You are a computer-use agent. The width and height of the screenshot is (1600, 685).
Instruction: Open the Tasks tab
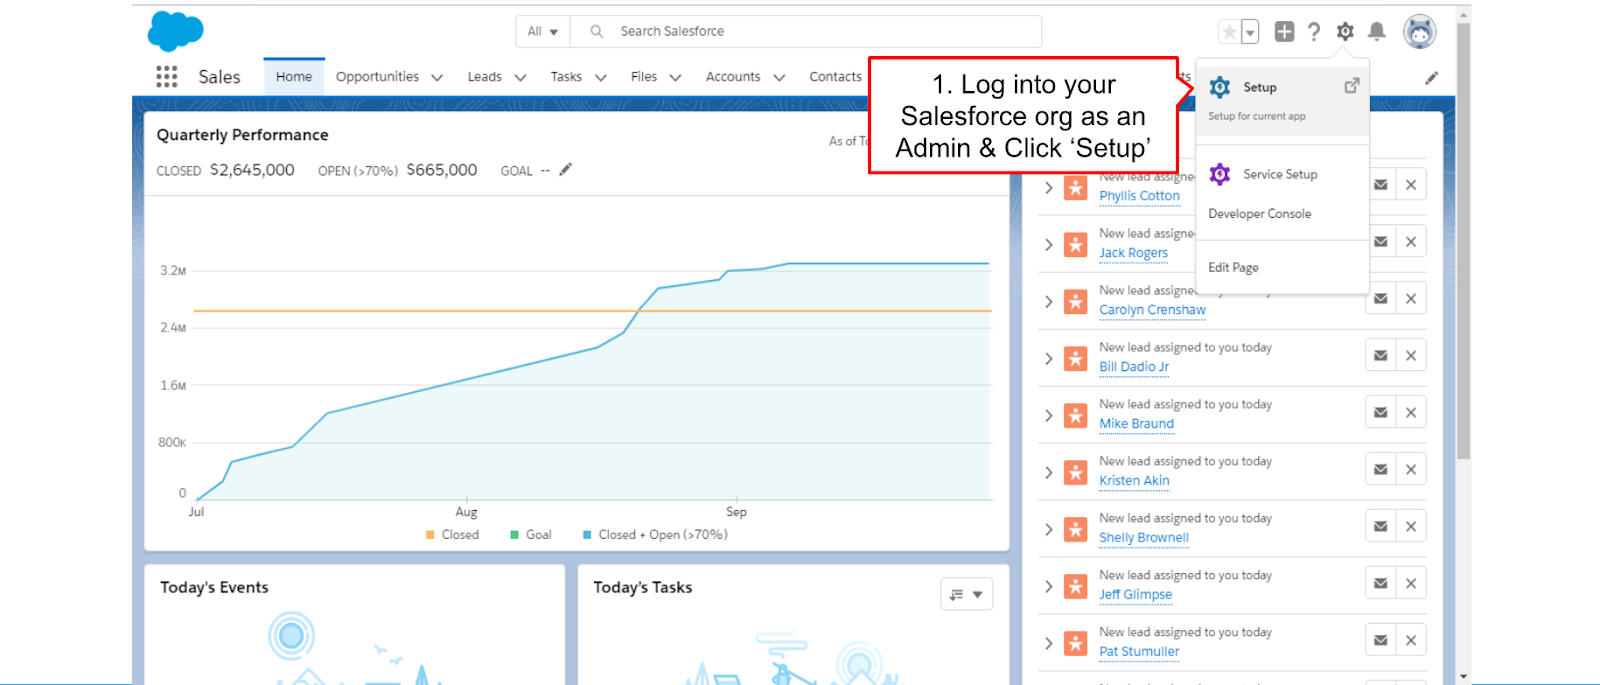566,77
